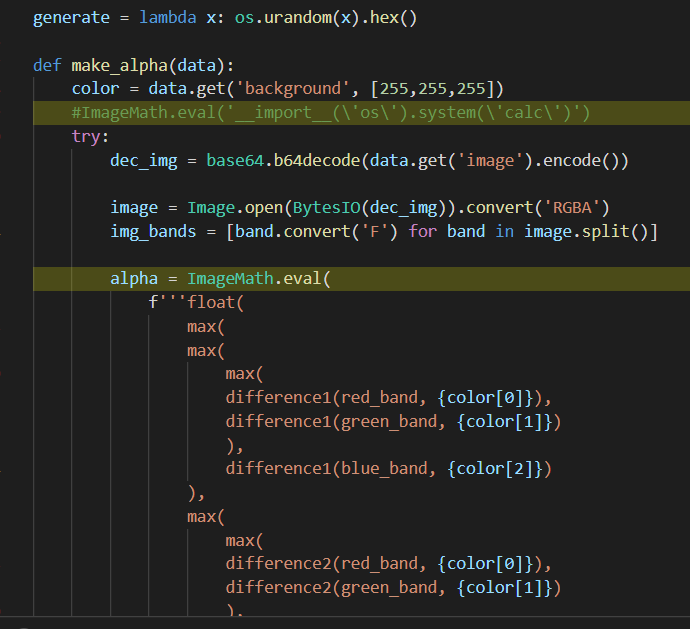This screenshot has width=690, height=629.
Task: Click the 'generate' variable name
Action: [x=71, y=18]
